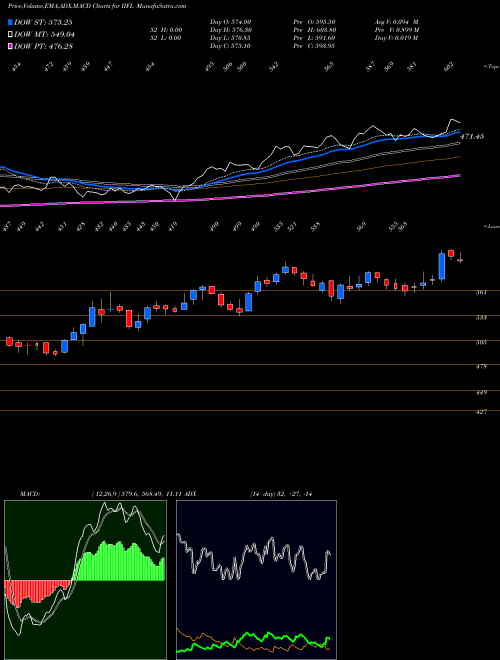500x660 pixels.
Task: Click the 'Day O: 574.00' open value
Action: (x=230, y=22)
